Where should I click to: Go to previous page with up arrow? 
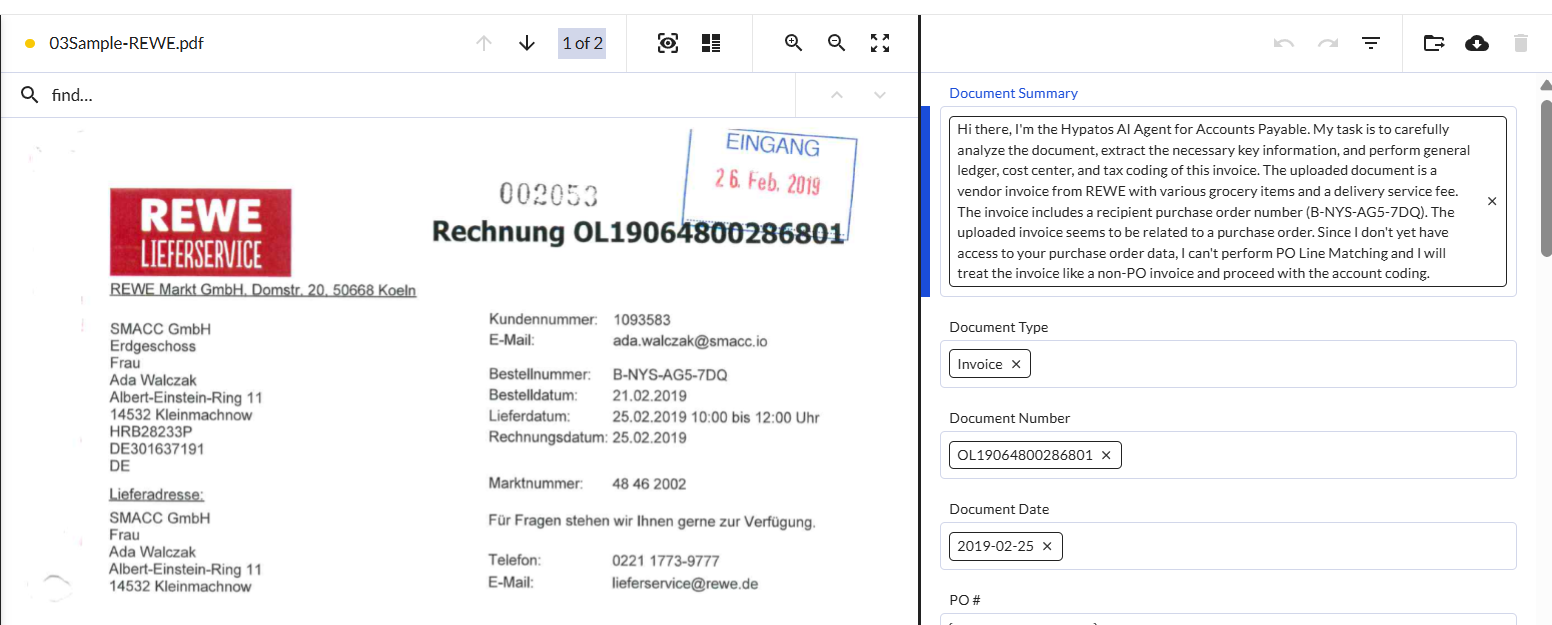484,43
